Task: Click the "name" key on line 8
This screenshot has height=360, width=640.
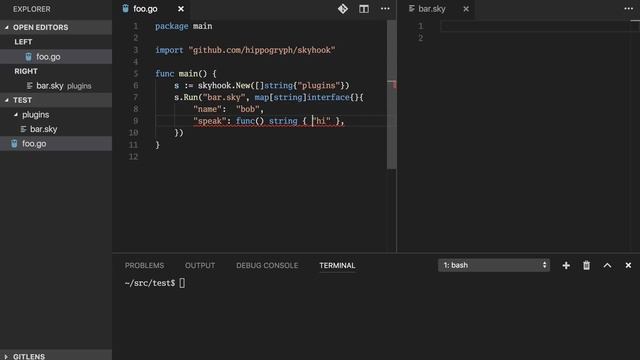Action: tap(207, 109)
